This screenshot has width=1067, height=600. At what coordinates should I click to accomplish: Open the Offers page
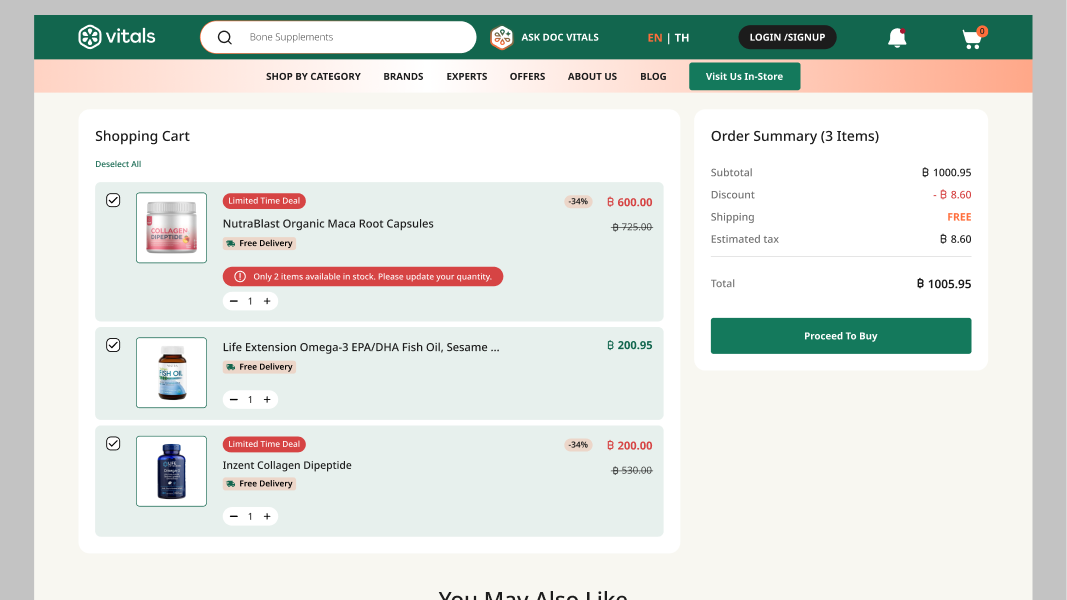pos(527,76)
